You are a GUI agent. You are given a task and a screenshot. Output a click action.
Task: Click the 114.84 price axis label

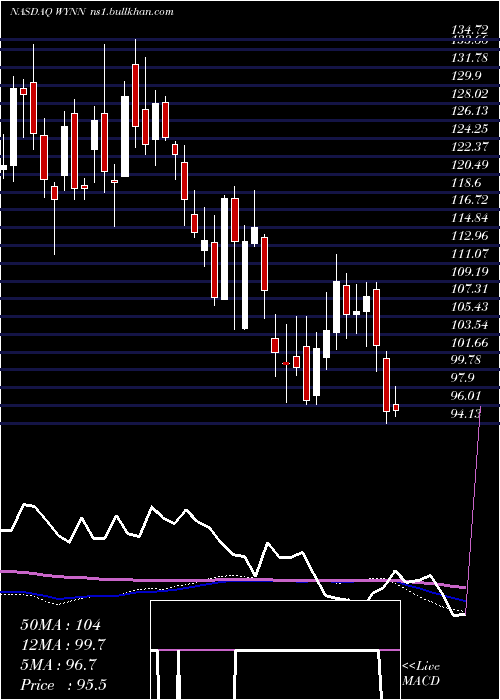click(x=470, y=218)
